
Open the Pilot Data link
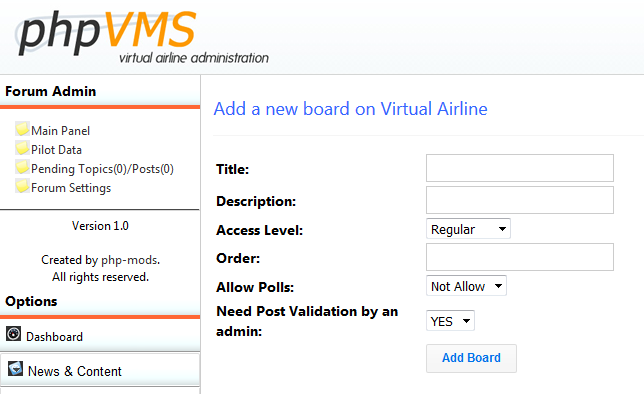coord(56,150)
